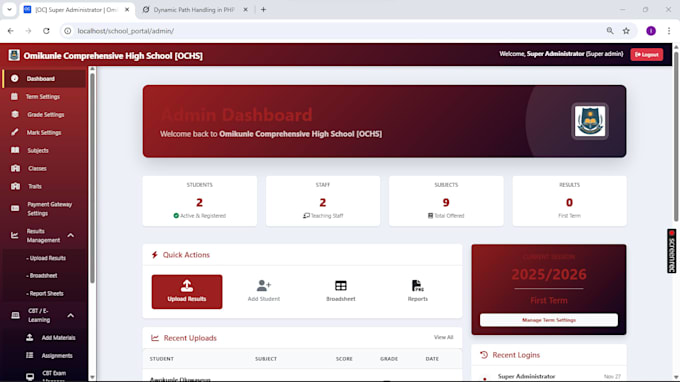Click the Mark Settings pencil icon
This screenshot has height=382, width=680.
coord(15,132)
